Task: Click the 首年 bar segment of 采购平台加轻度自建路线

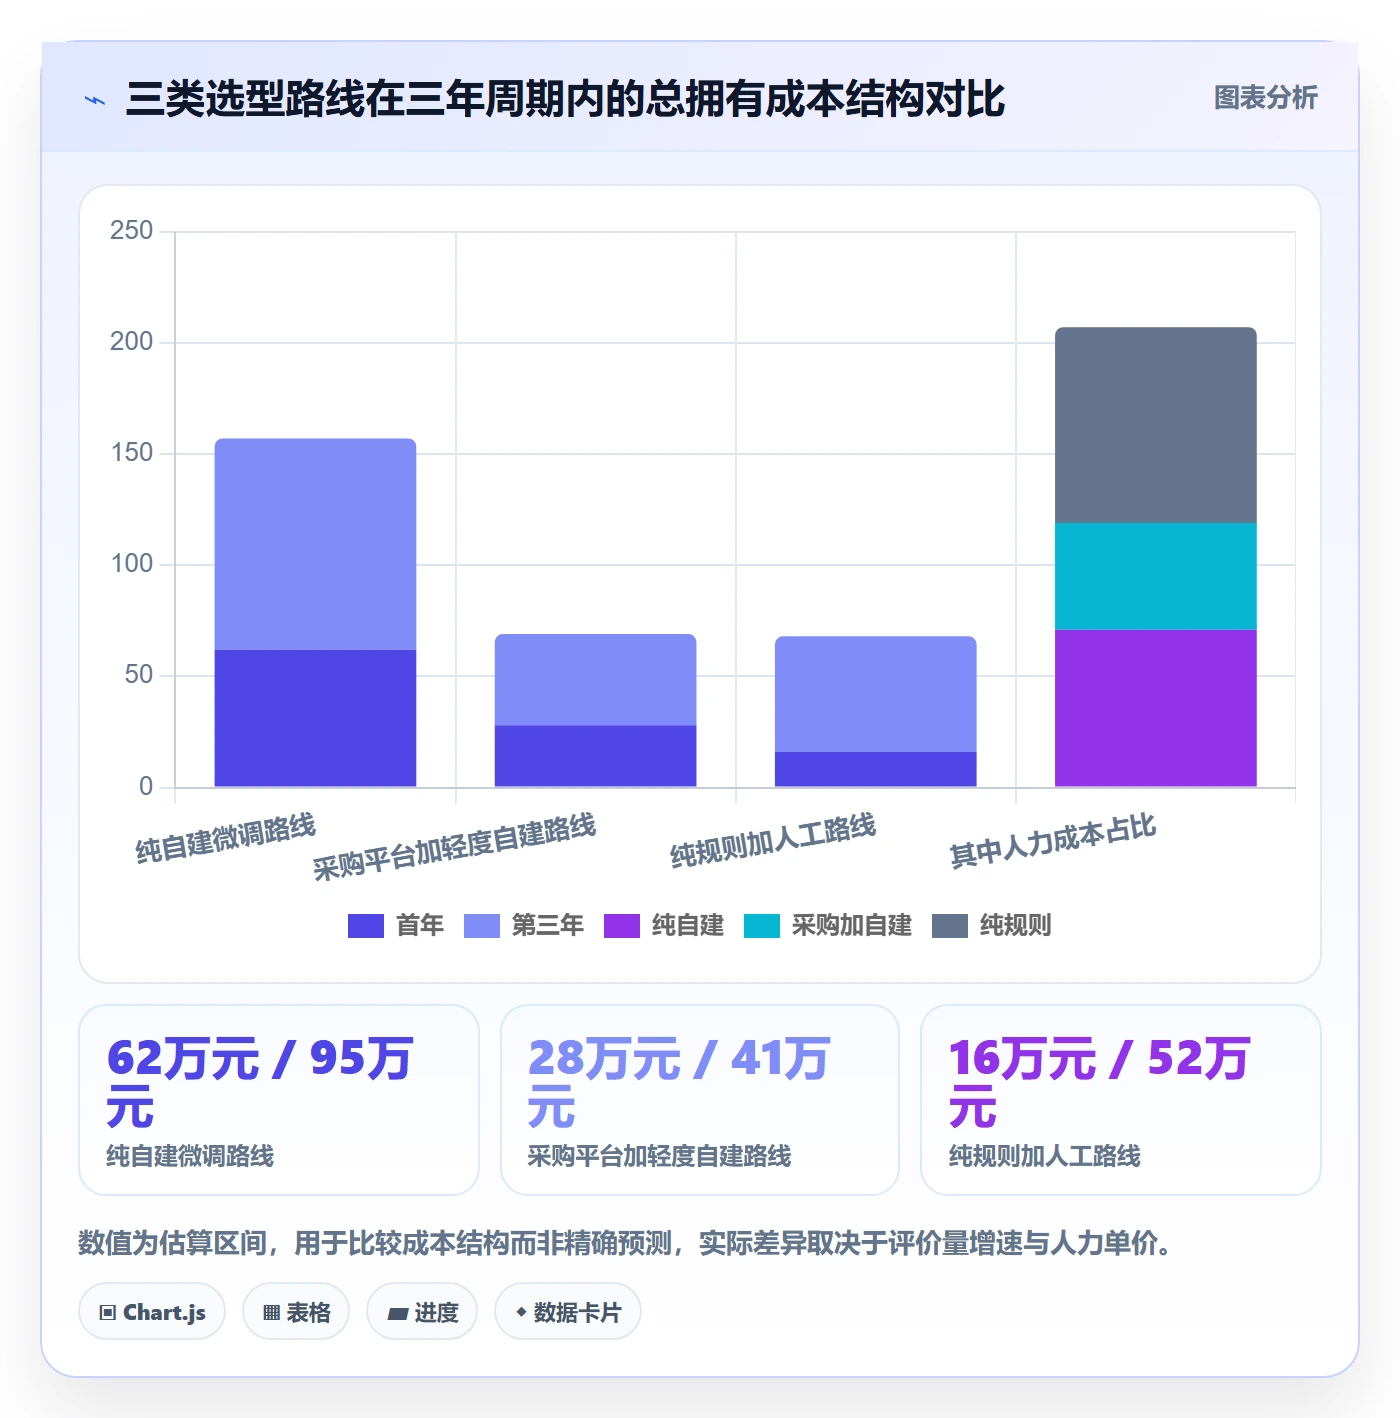Action: tap(595, 756)
